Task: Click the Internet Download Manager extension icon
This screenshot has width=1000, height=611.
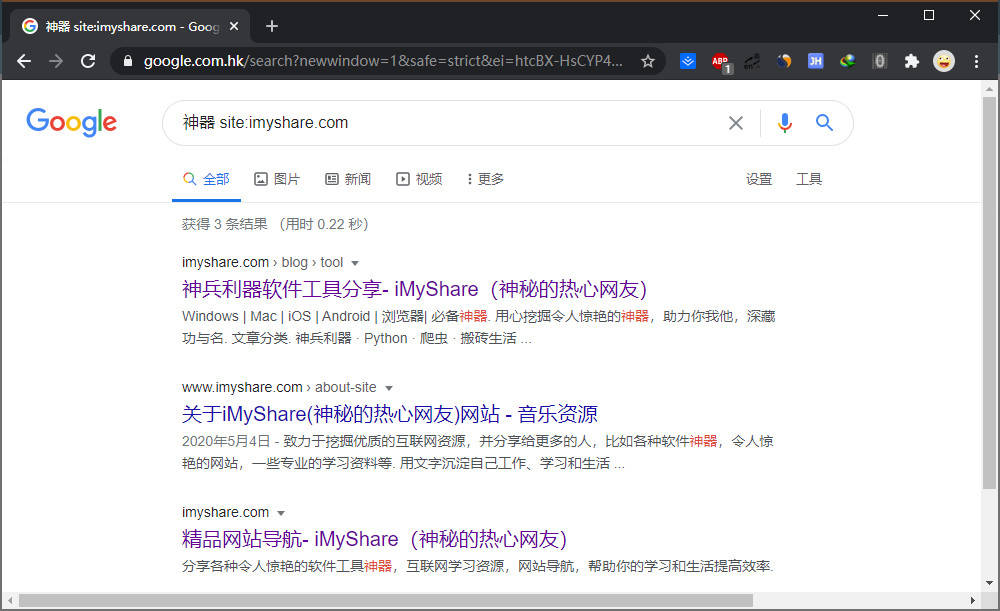Action: [x=847, y=61]
